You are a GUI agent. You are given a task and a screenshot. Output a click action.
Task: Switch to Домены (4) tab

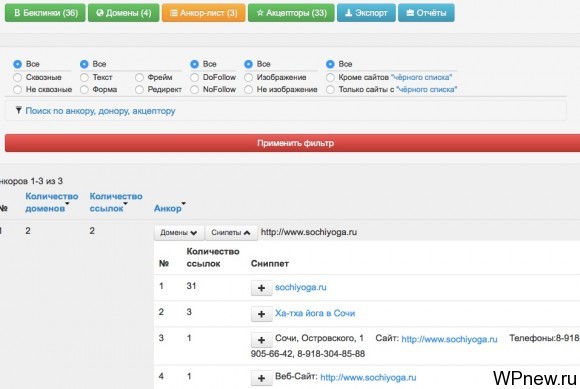tap(124, 13)
